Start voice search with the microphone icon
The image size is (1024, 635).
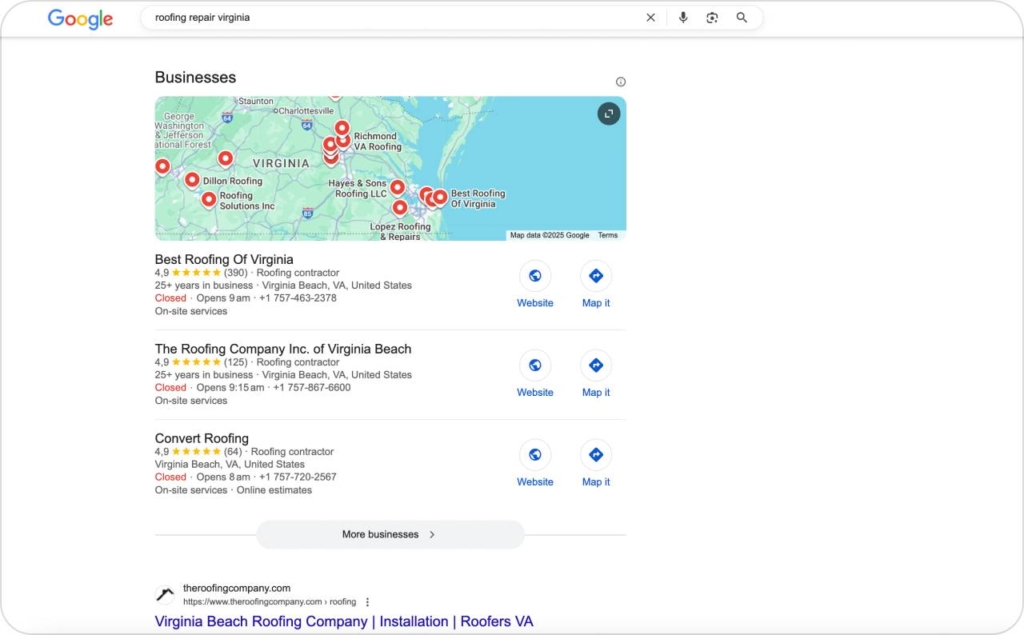[683, 18]
